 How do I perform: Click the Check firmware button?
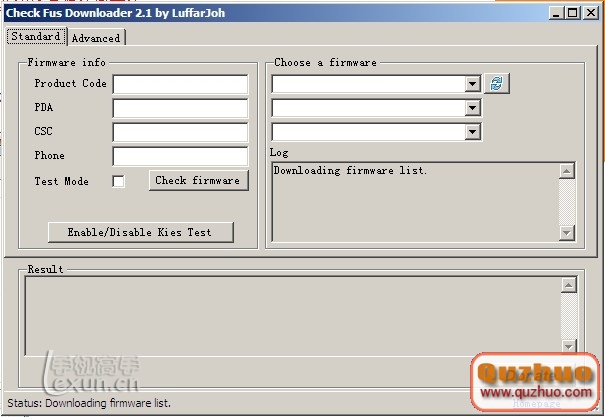point(198,180)
